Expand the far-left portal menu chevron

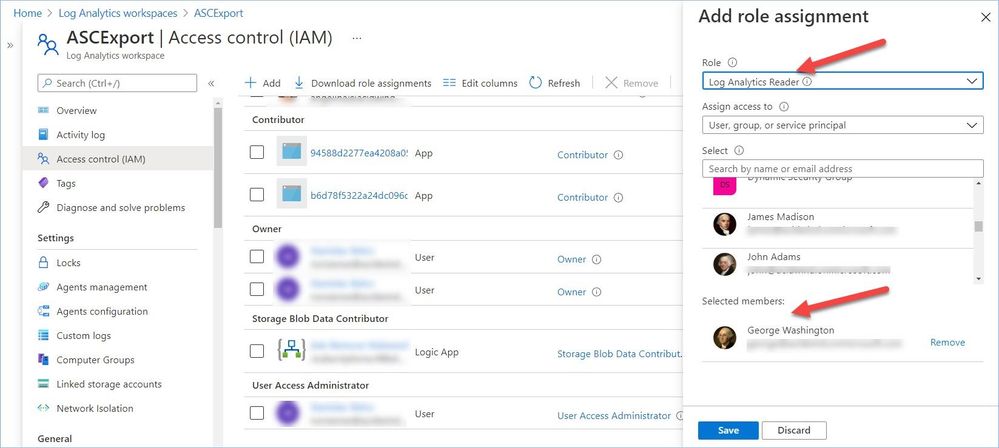coord(10,45)
